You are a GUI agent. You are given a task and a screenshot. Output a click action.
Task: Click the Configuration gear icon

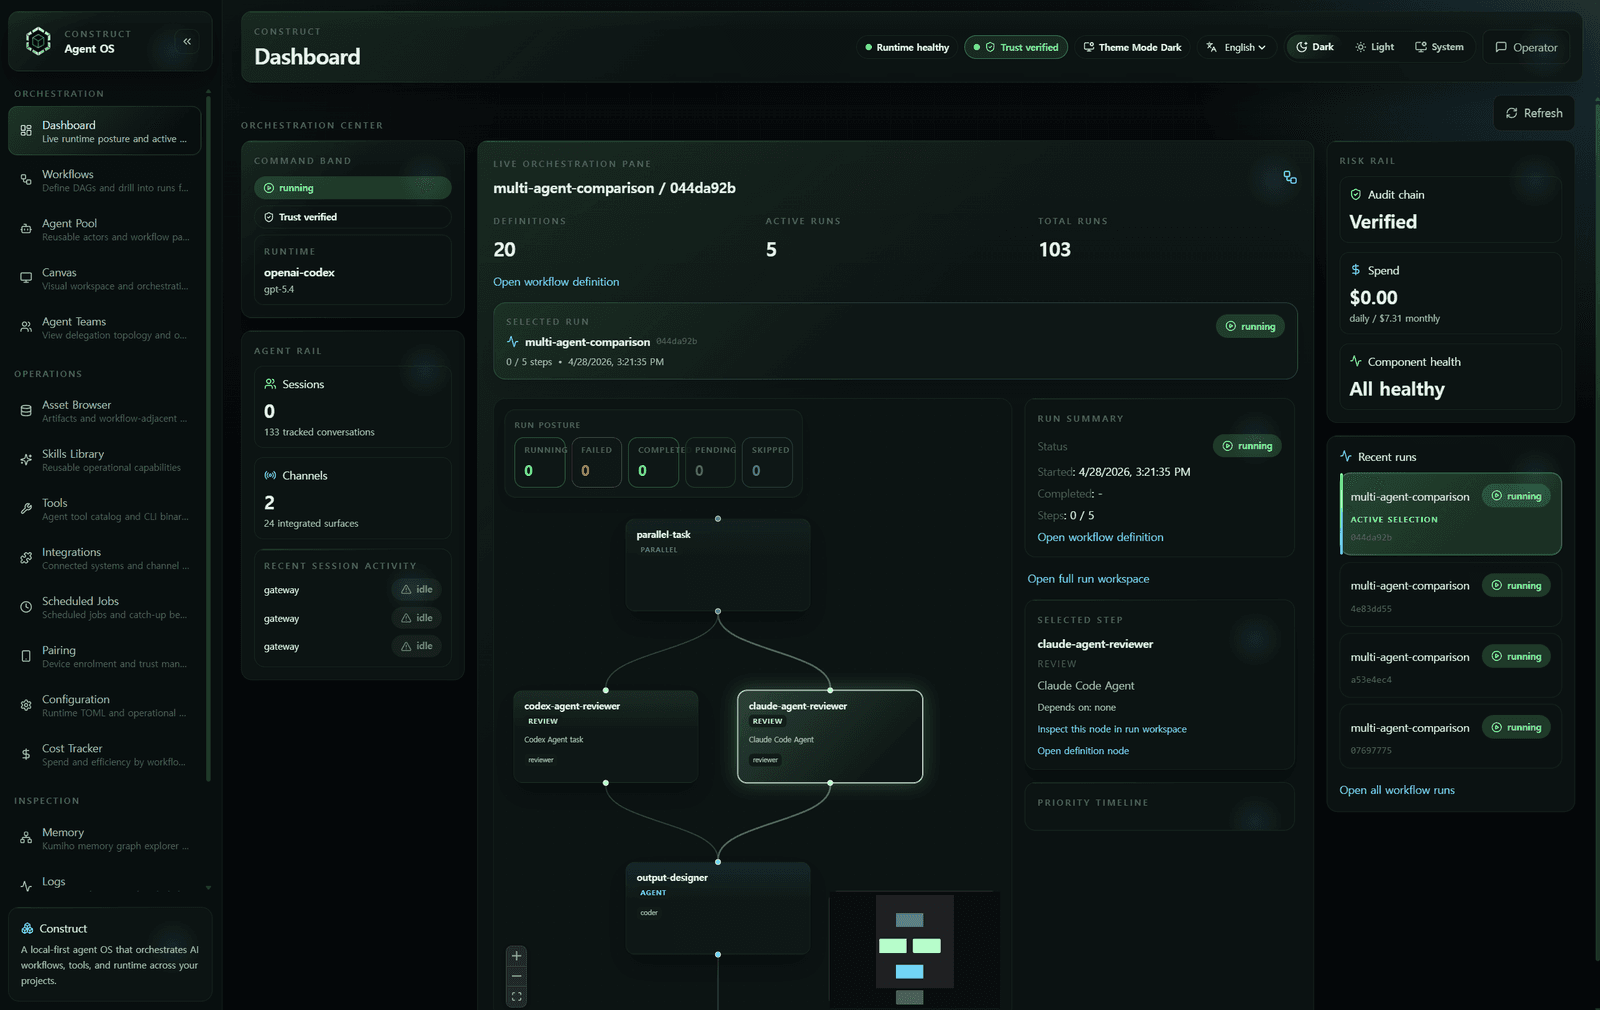(26, 705)
